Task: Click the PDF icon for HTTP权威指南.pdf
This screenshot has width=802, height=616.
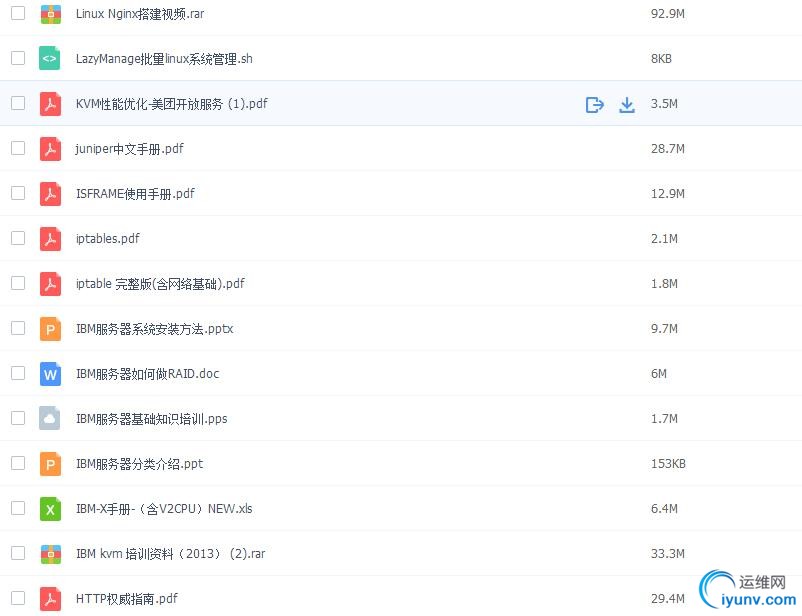Action: [x=50, y=599]
